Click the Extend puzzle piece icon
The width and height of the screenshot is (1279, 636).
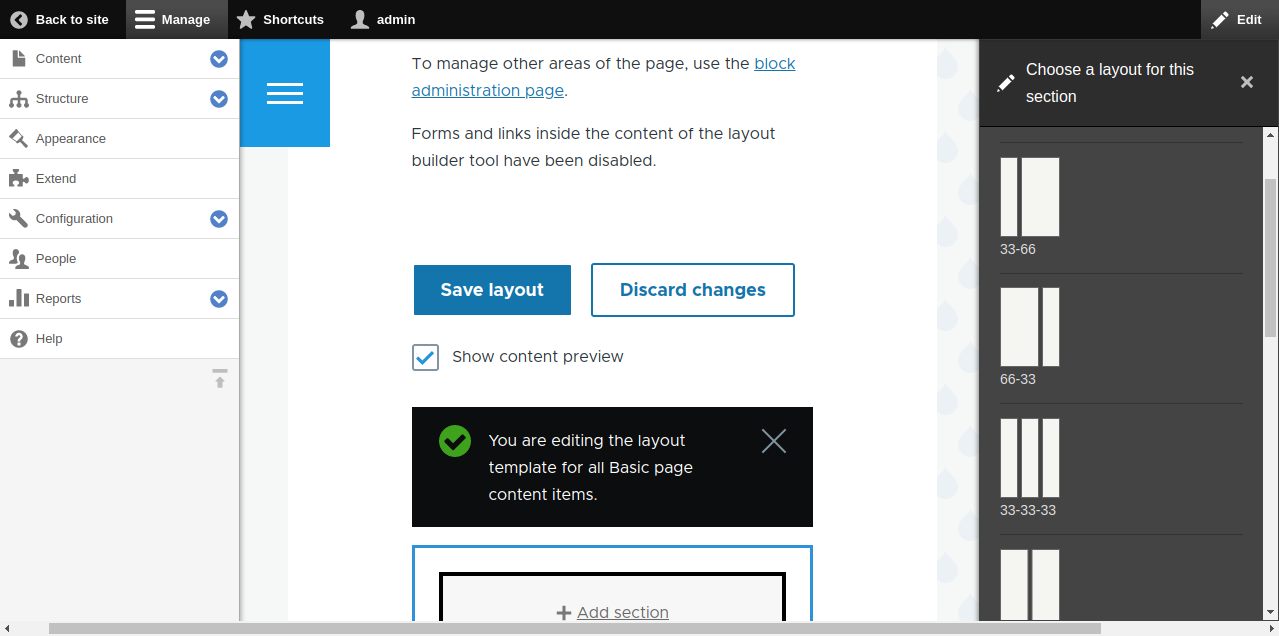tap(18, 179)
